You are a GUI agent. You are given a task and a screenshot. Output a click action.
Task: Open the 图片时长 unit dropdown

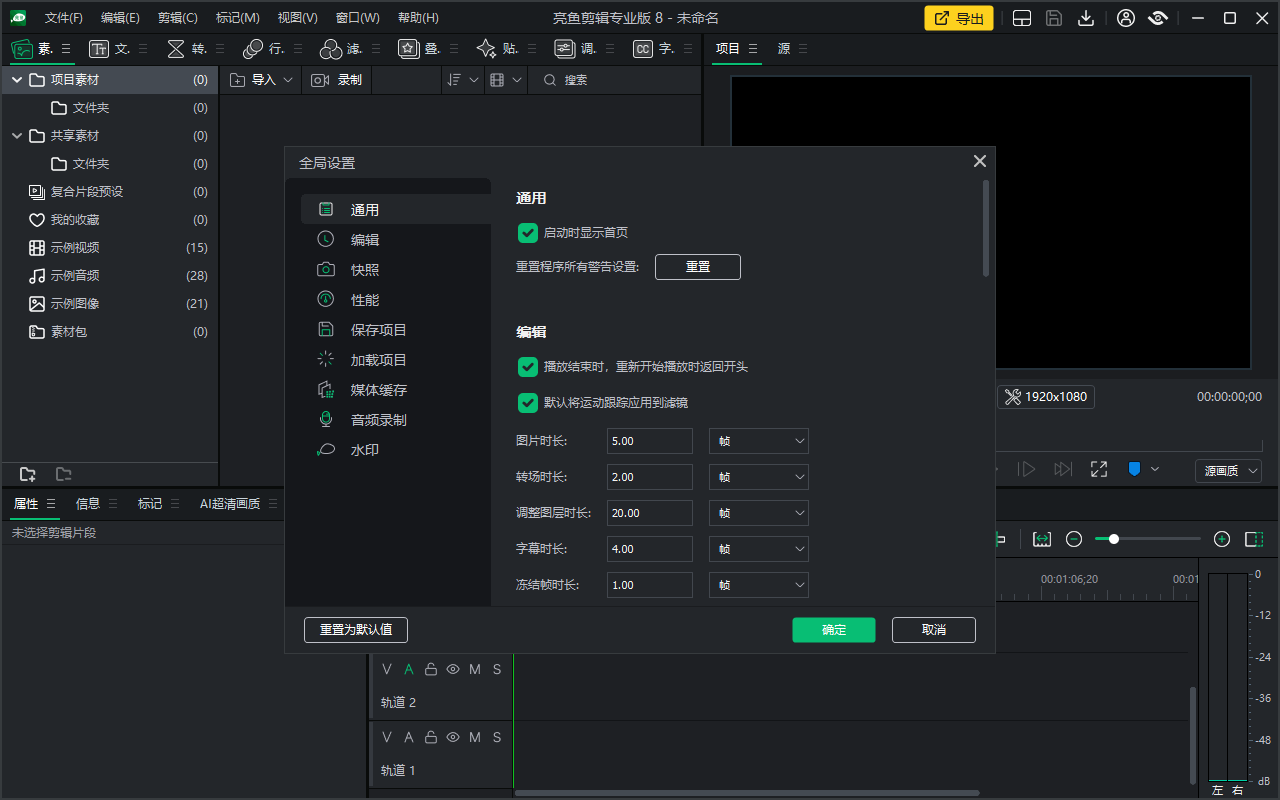pos(759,441)
